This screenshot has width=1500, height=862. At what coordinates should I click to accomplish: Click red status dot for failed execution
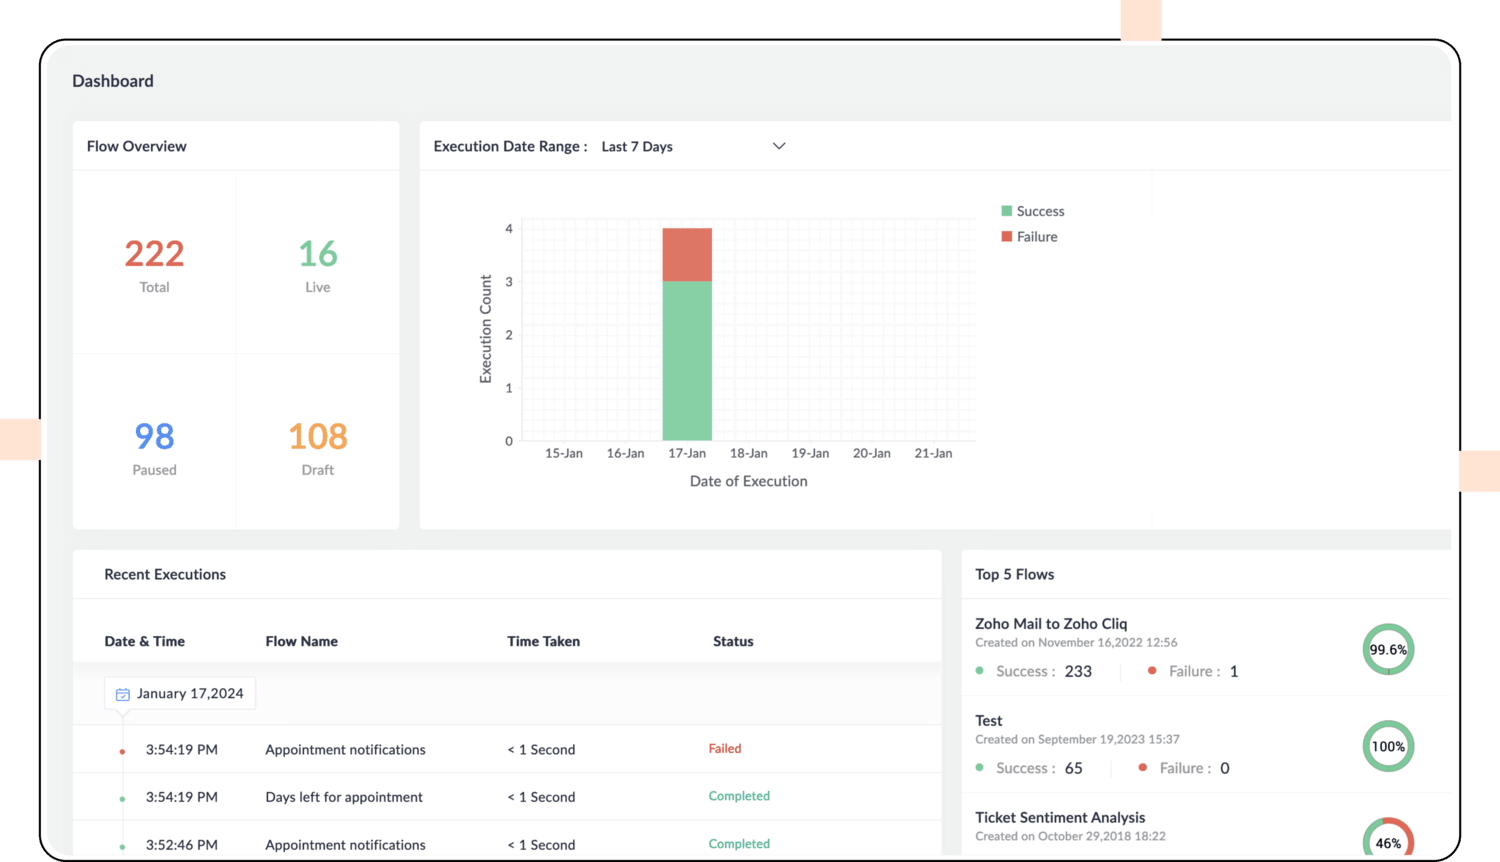[123, 751]
